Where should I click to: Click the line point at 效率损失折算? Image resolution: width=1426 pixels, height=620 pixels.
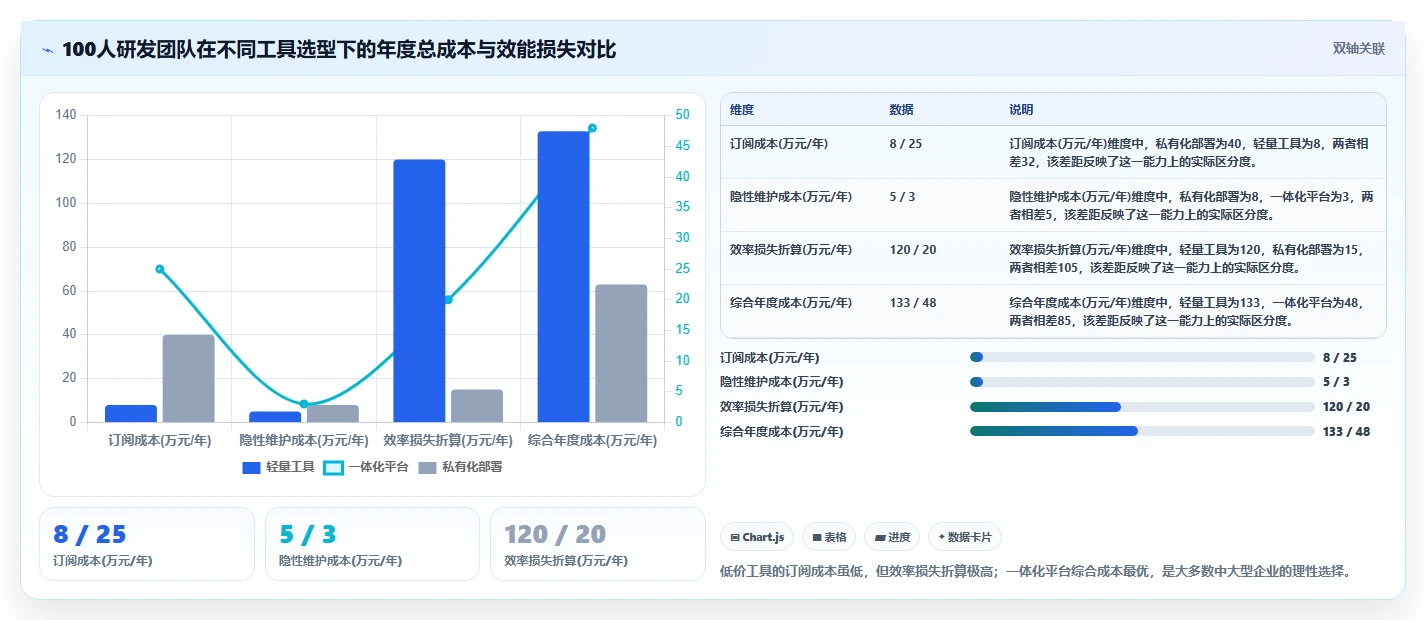448,300
